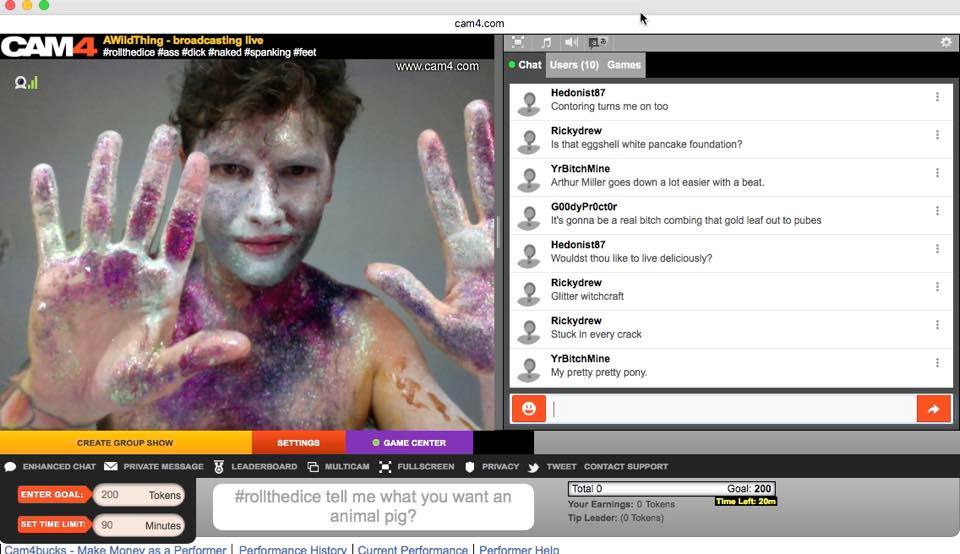Open the emoji picker
This screenshot has width=960, height=554.
[528, 408]
